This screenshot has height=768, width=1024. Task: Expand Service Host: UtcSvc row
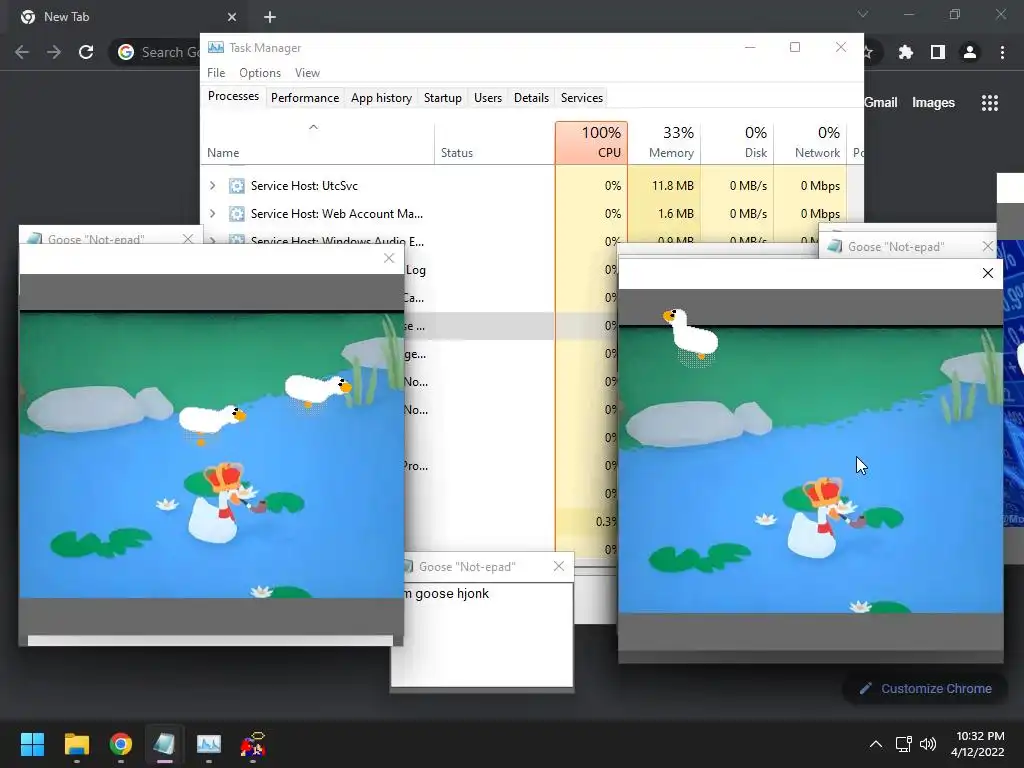tap(212, 185)
